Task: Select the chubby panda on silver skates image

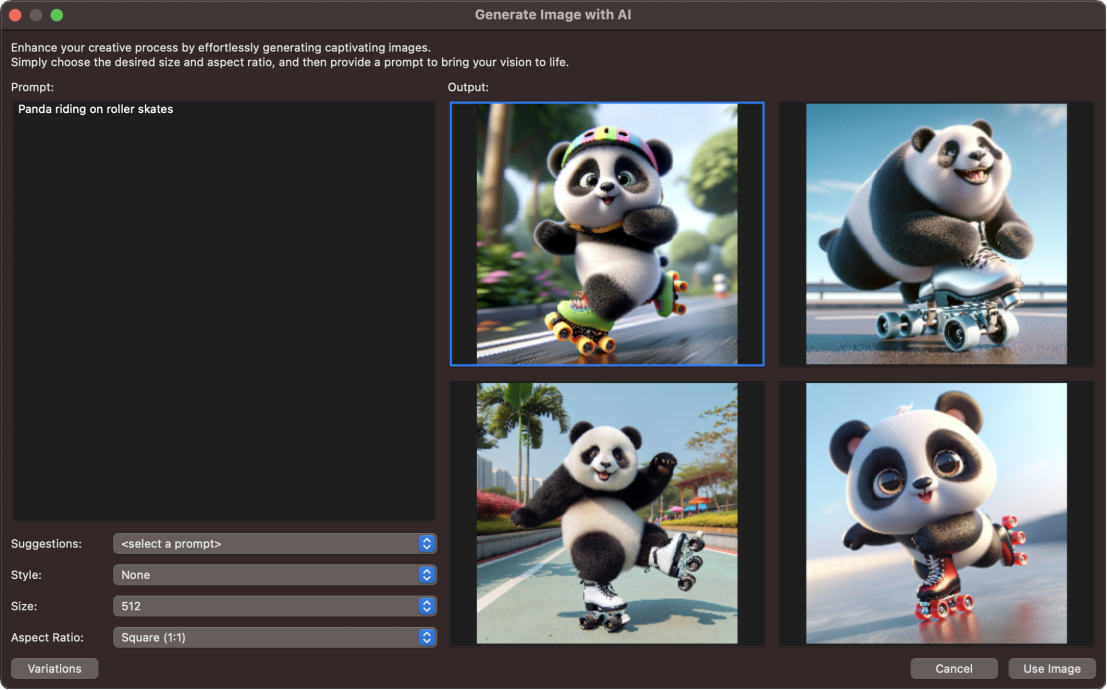Action: pyautogui.click(x=936, y=234)
